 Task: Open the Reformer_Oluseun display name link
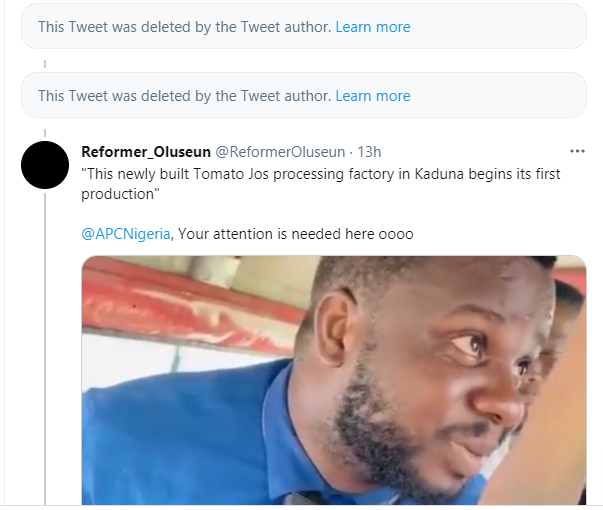(x=145, y=152)
